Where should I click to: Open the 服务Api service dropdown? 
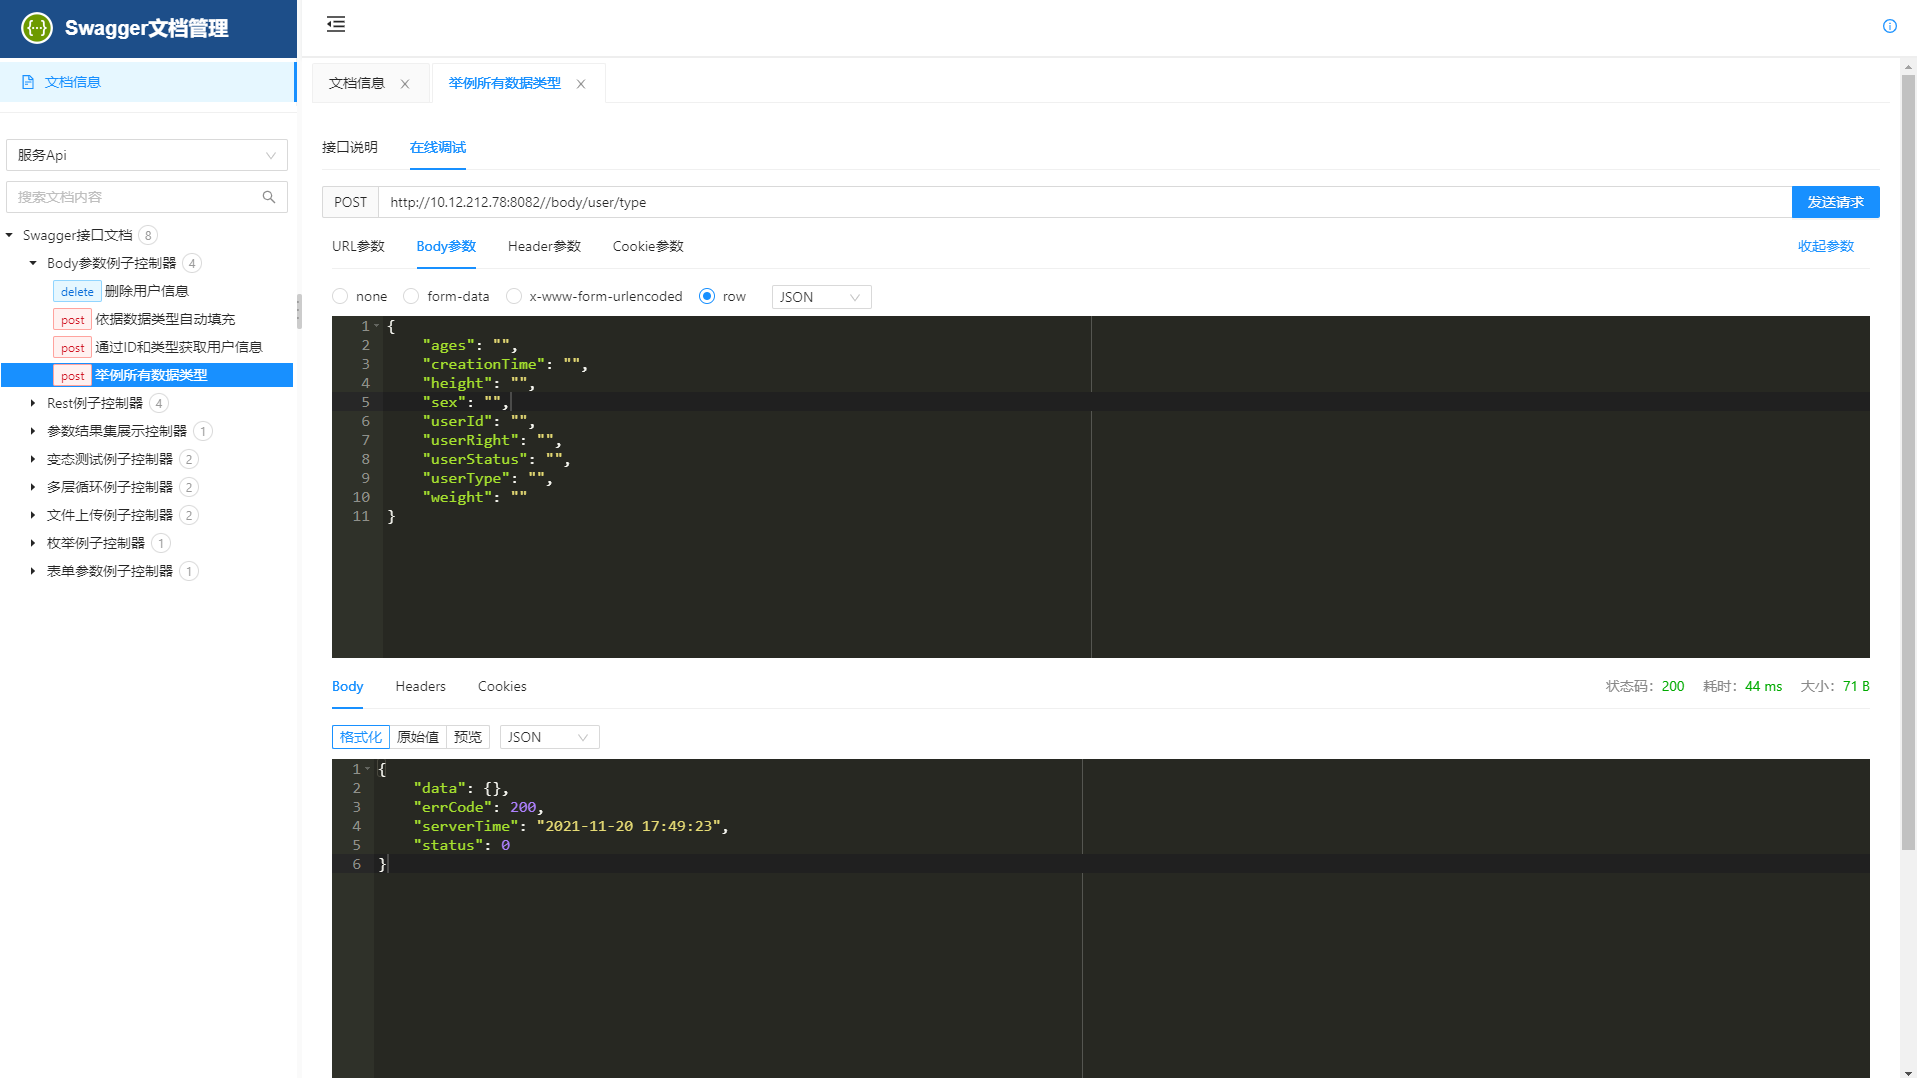147,155
